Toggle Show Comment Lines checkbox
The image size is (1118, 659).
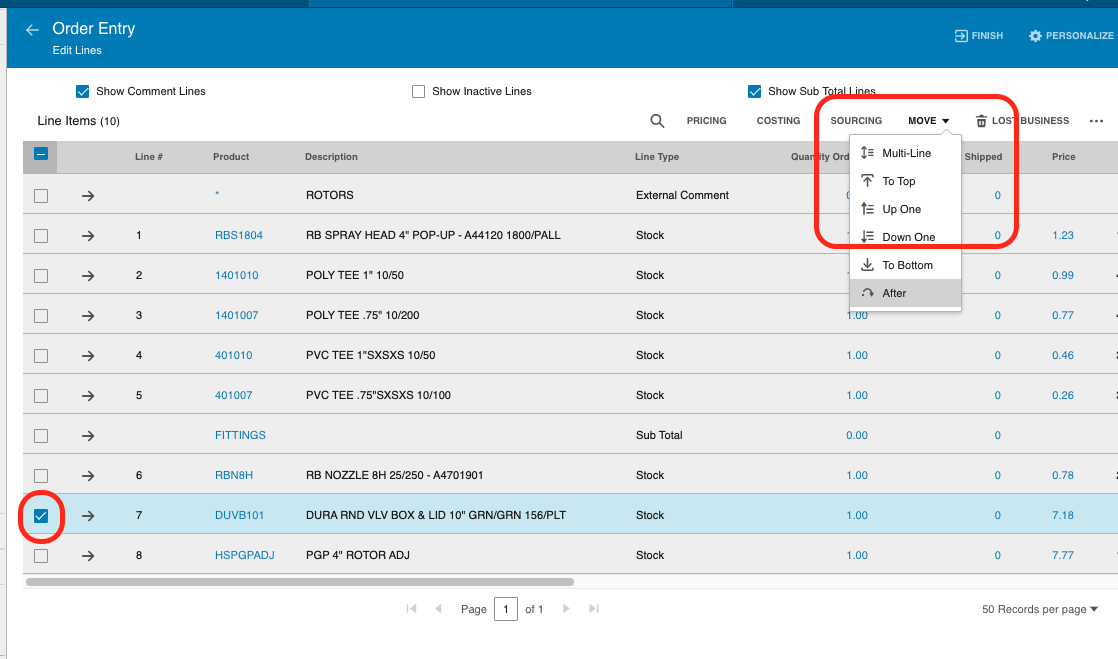[83, 91]
